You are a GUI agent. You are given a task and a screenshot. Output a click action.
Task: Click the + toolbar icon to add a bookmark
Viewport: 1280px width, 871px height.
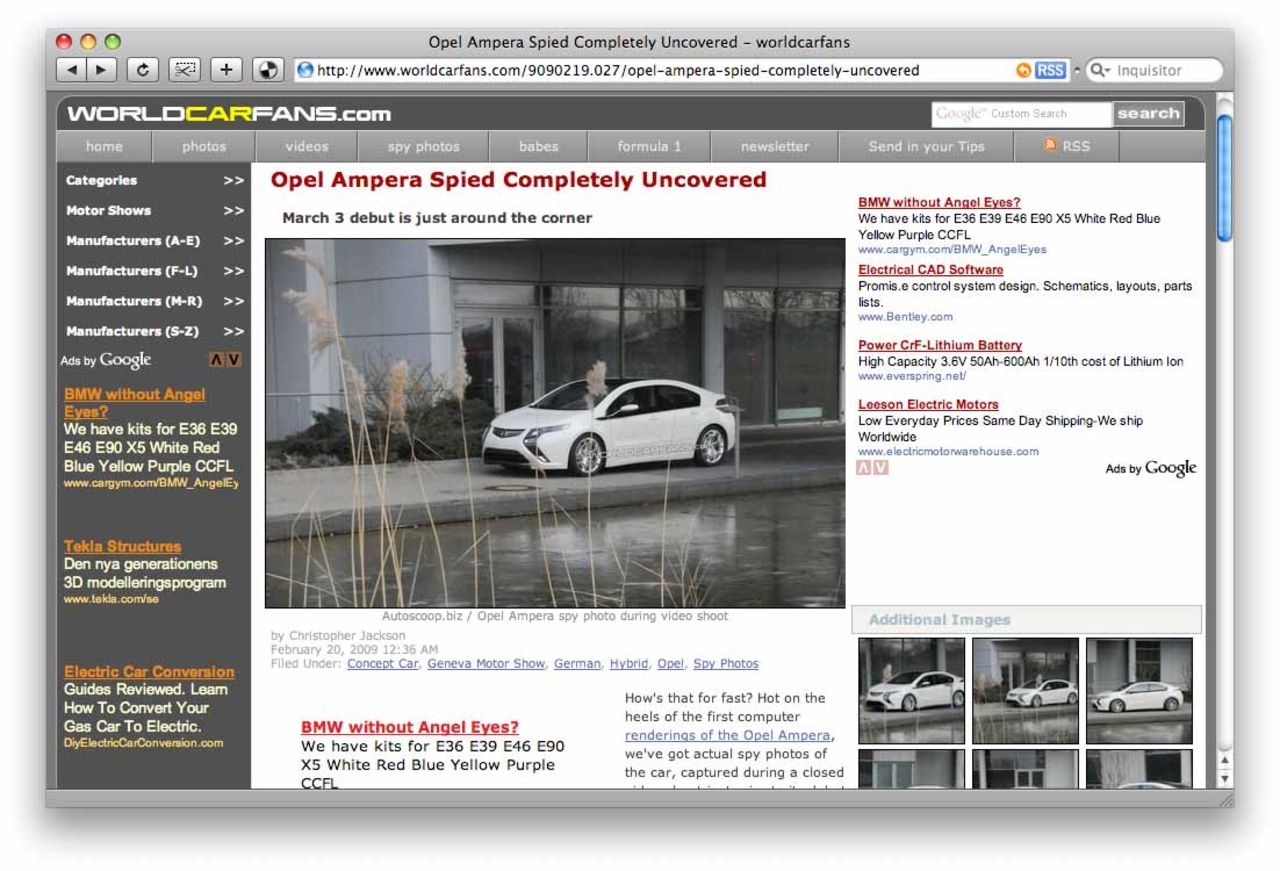coord(225,70)
